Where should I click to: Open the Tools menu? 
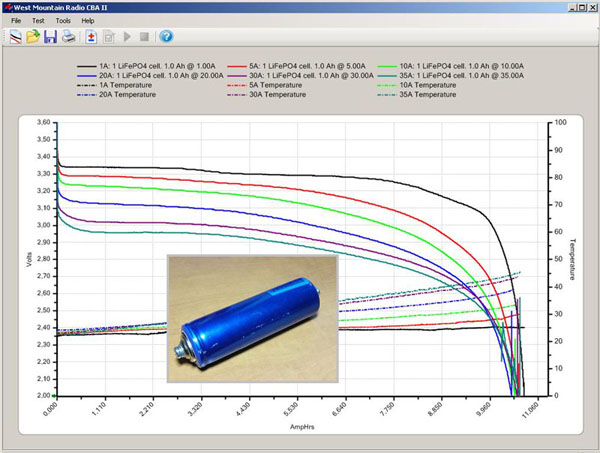click(x=63, y=20)
